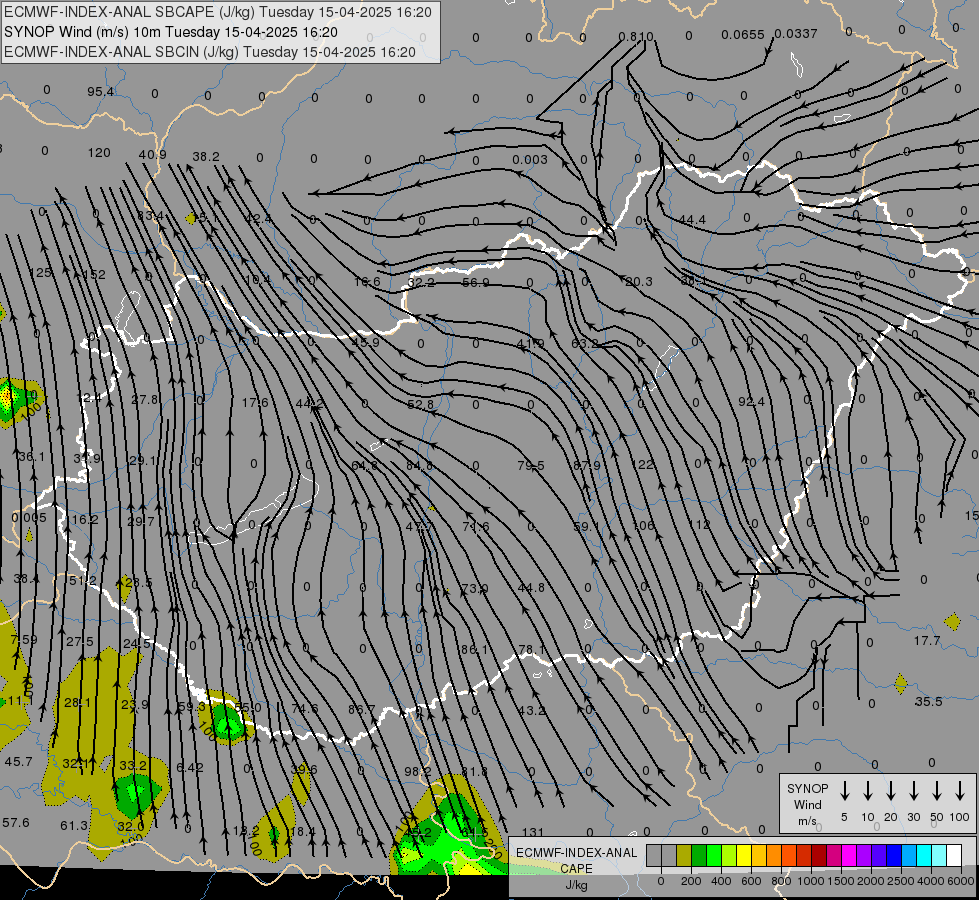Click the 'ECMWF-INDEX-ANAL CAPE' legend label
Screen dimensions: 979x900
click(576, 860)
